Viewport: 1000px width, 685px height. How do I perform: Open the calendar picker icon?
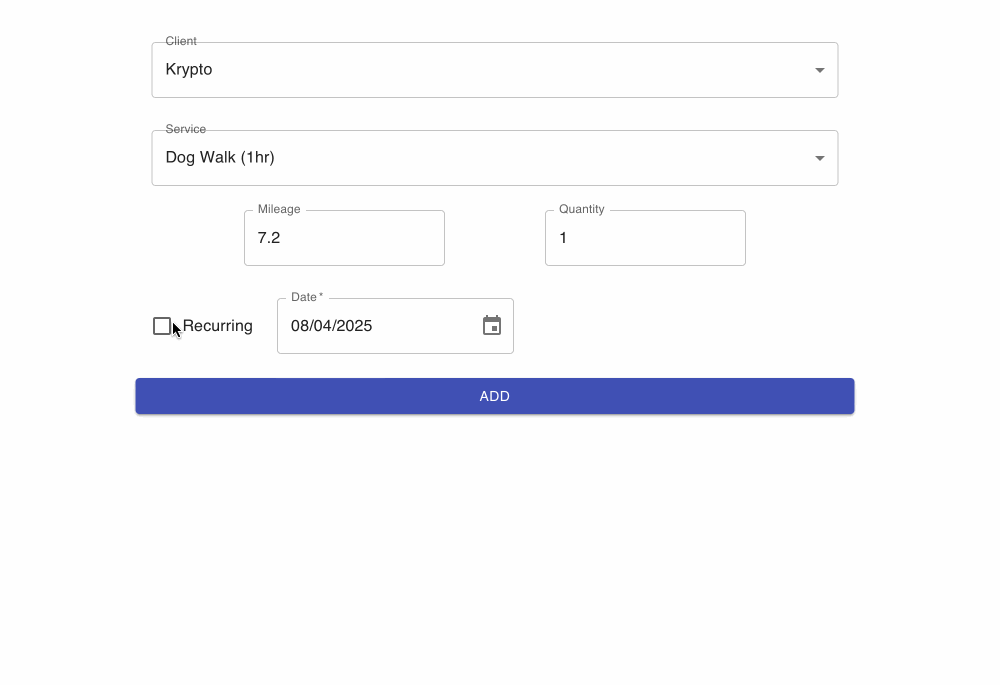(x=492, y=325)
